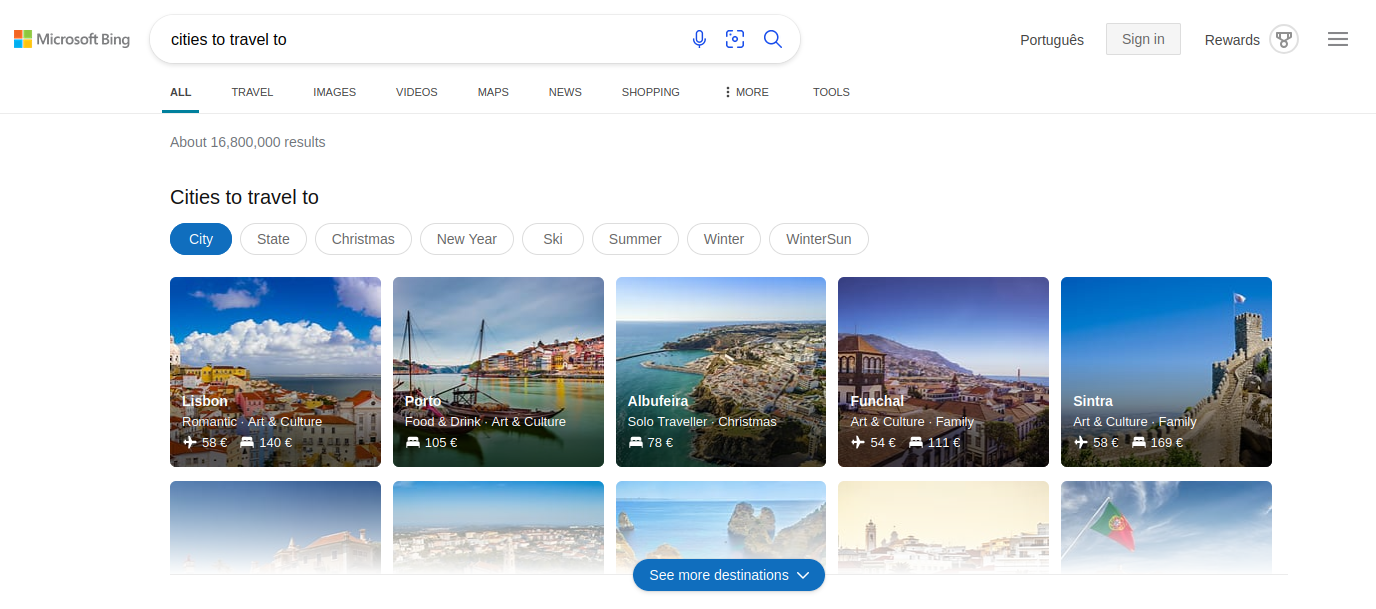Select the City filter chip
The width and height of the screenshot is (1376, 609).
(x=201, y=239)
